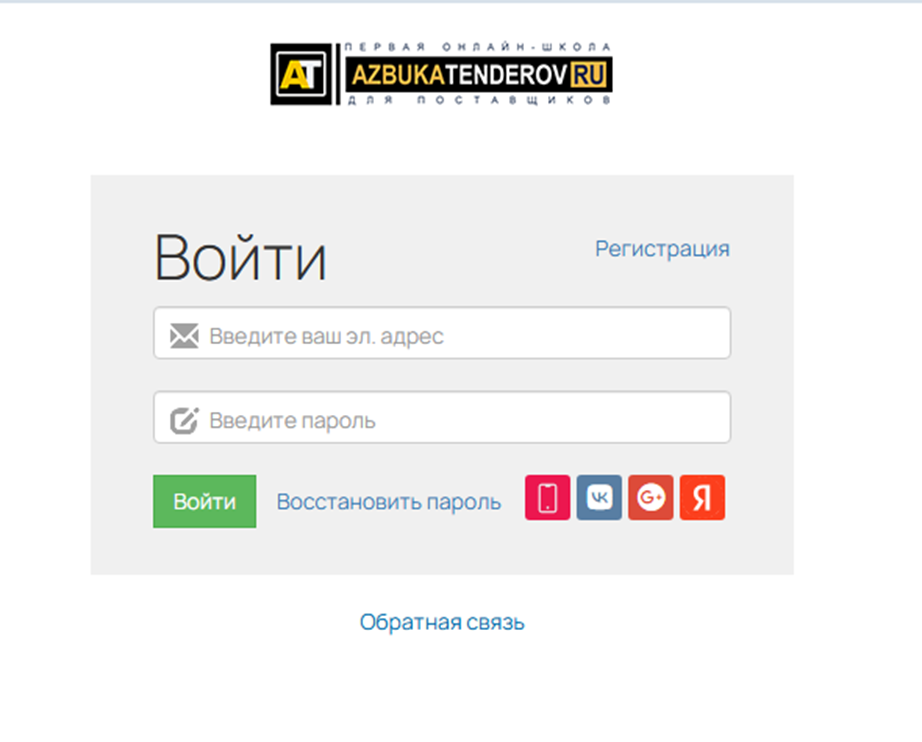Viewport: 922px width, 742px height.
Task: Click the yellow RU badge in logo
Action: (x=588, y=75)
